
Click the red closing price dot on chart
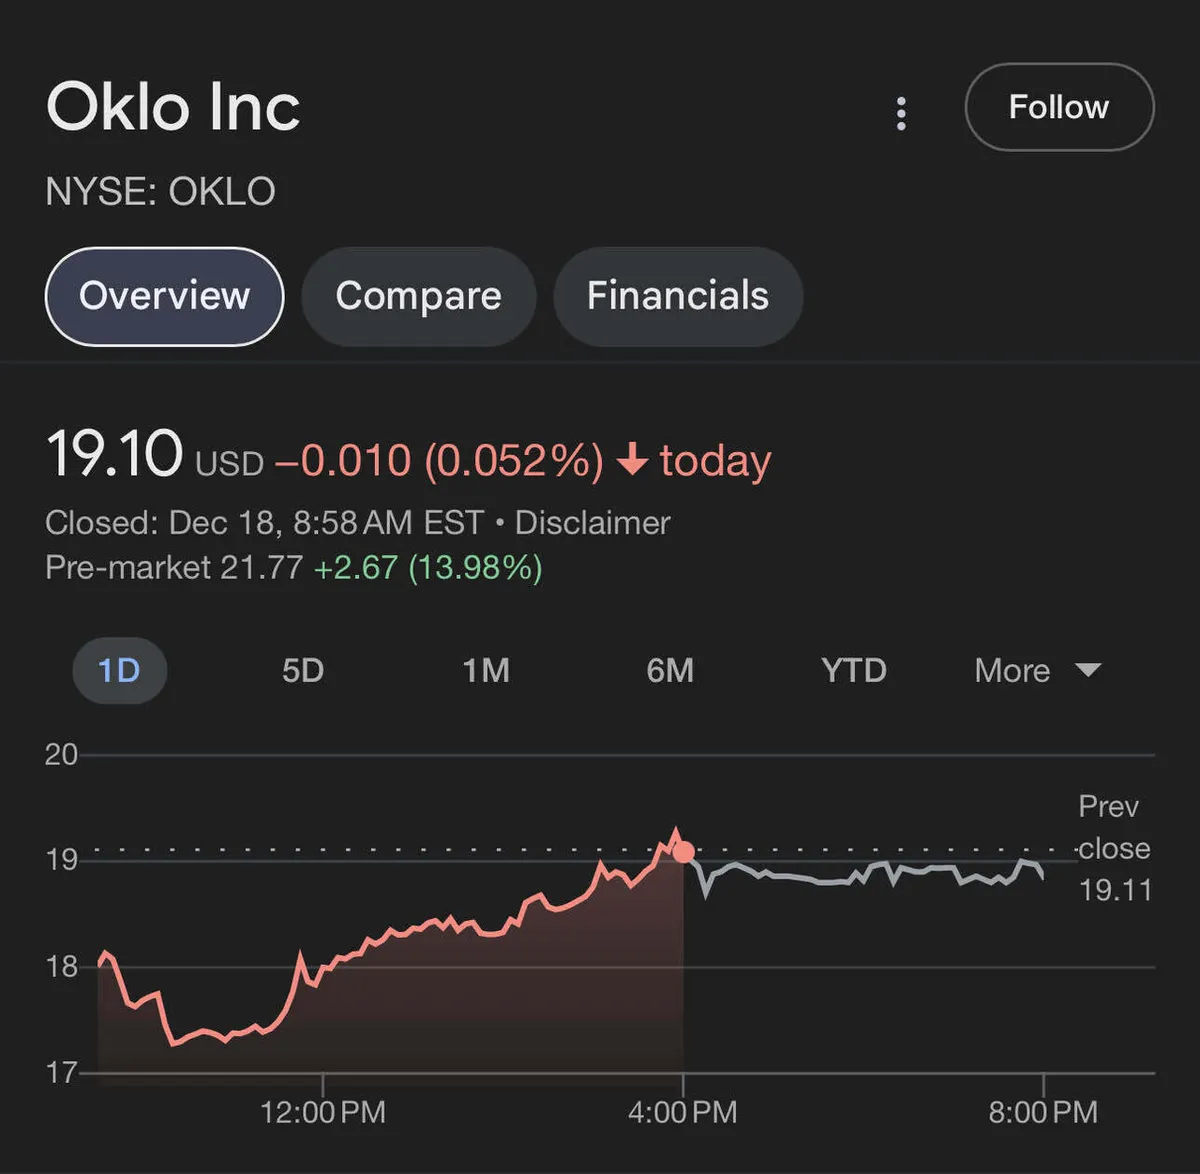[684, 852]
